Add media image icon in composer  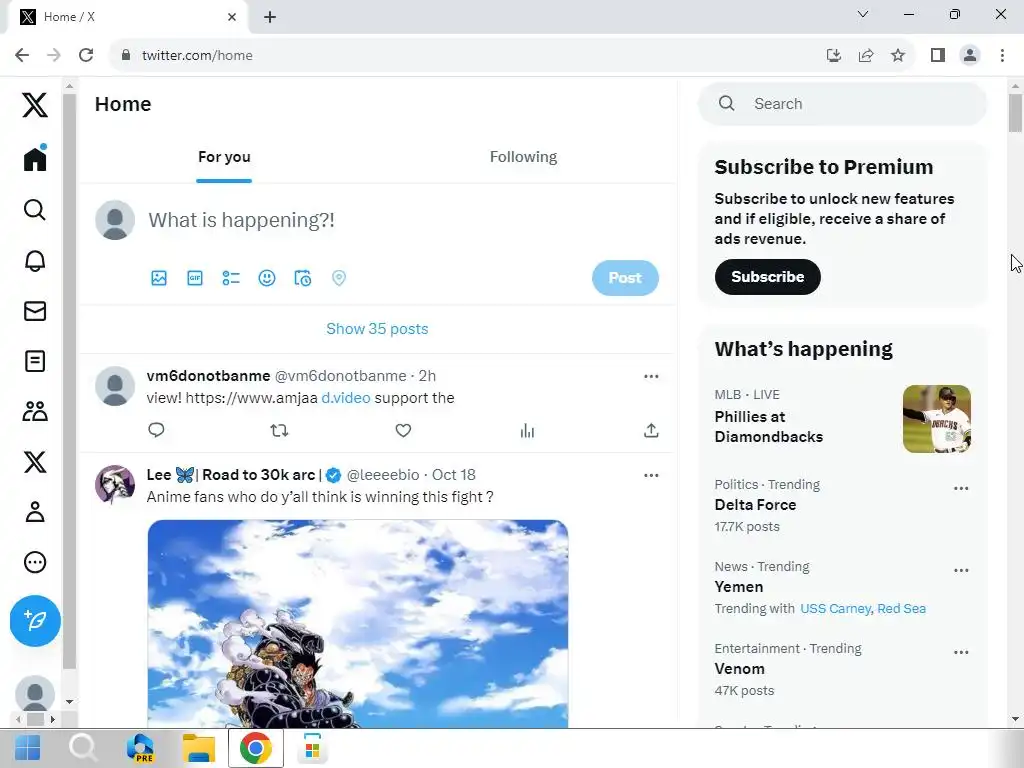point(159,278)
